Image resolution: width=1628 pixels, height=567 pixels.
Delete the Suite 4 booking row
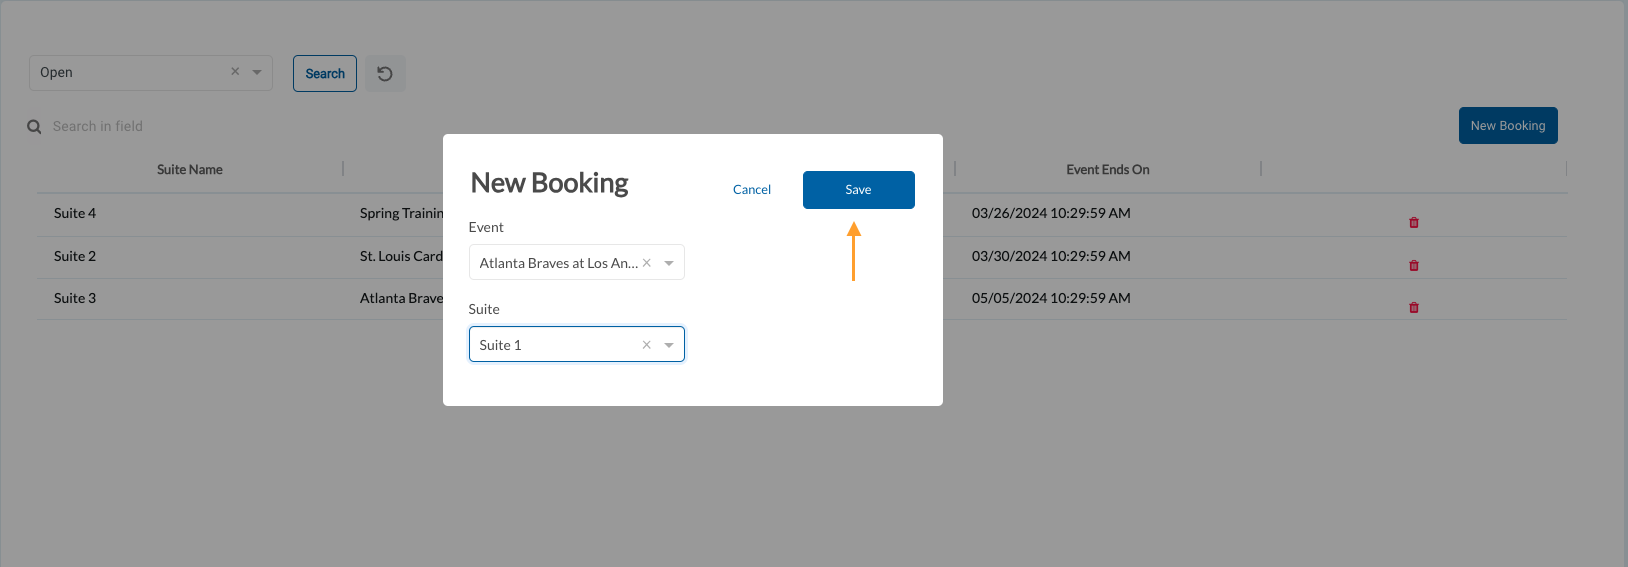[x=1414, y=222]
